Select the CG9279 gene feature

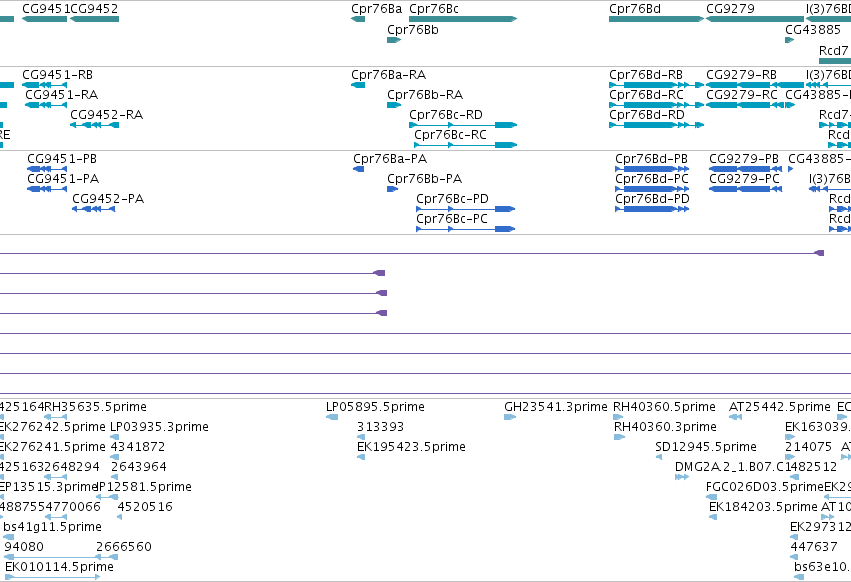coord(755,19)
